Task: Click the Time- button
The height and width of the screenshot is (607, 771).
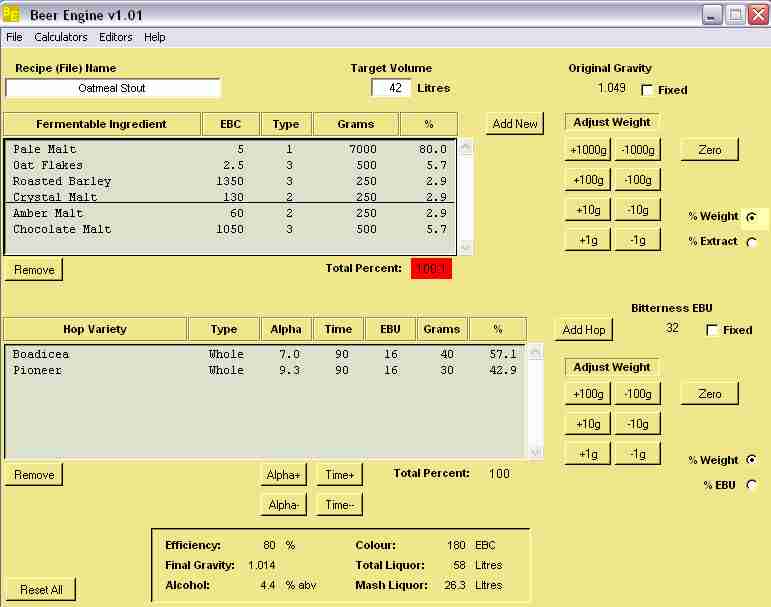Action: [339, 505]
